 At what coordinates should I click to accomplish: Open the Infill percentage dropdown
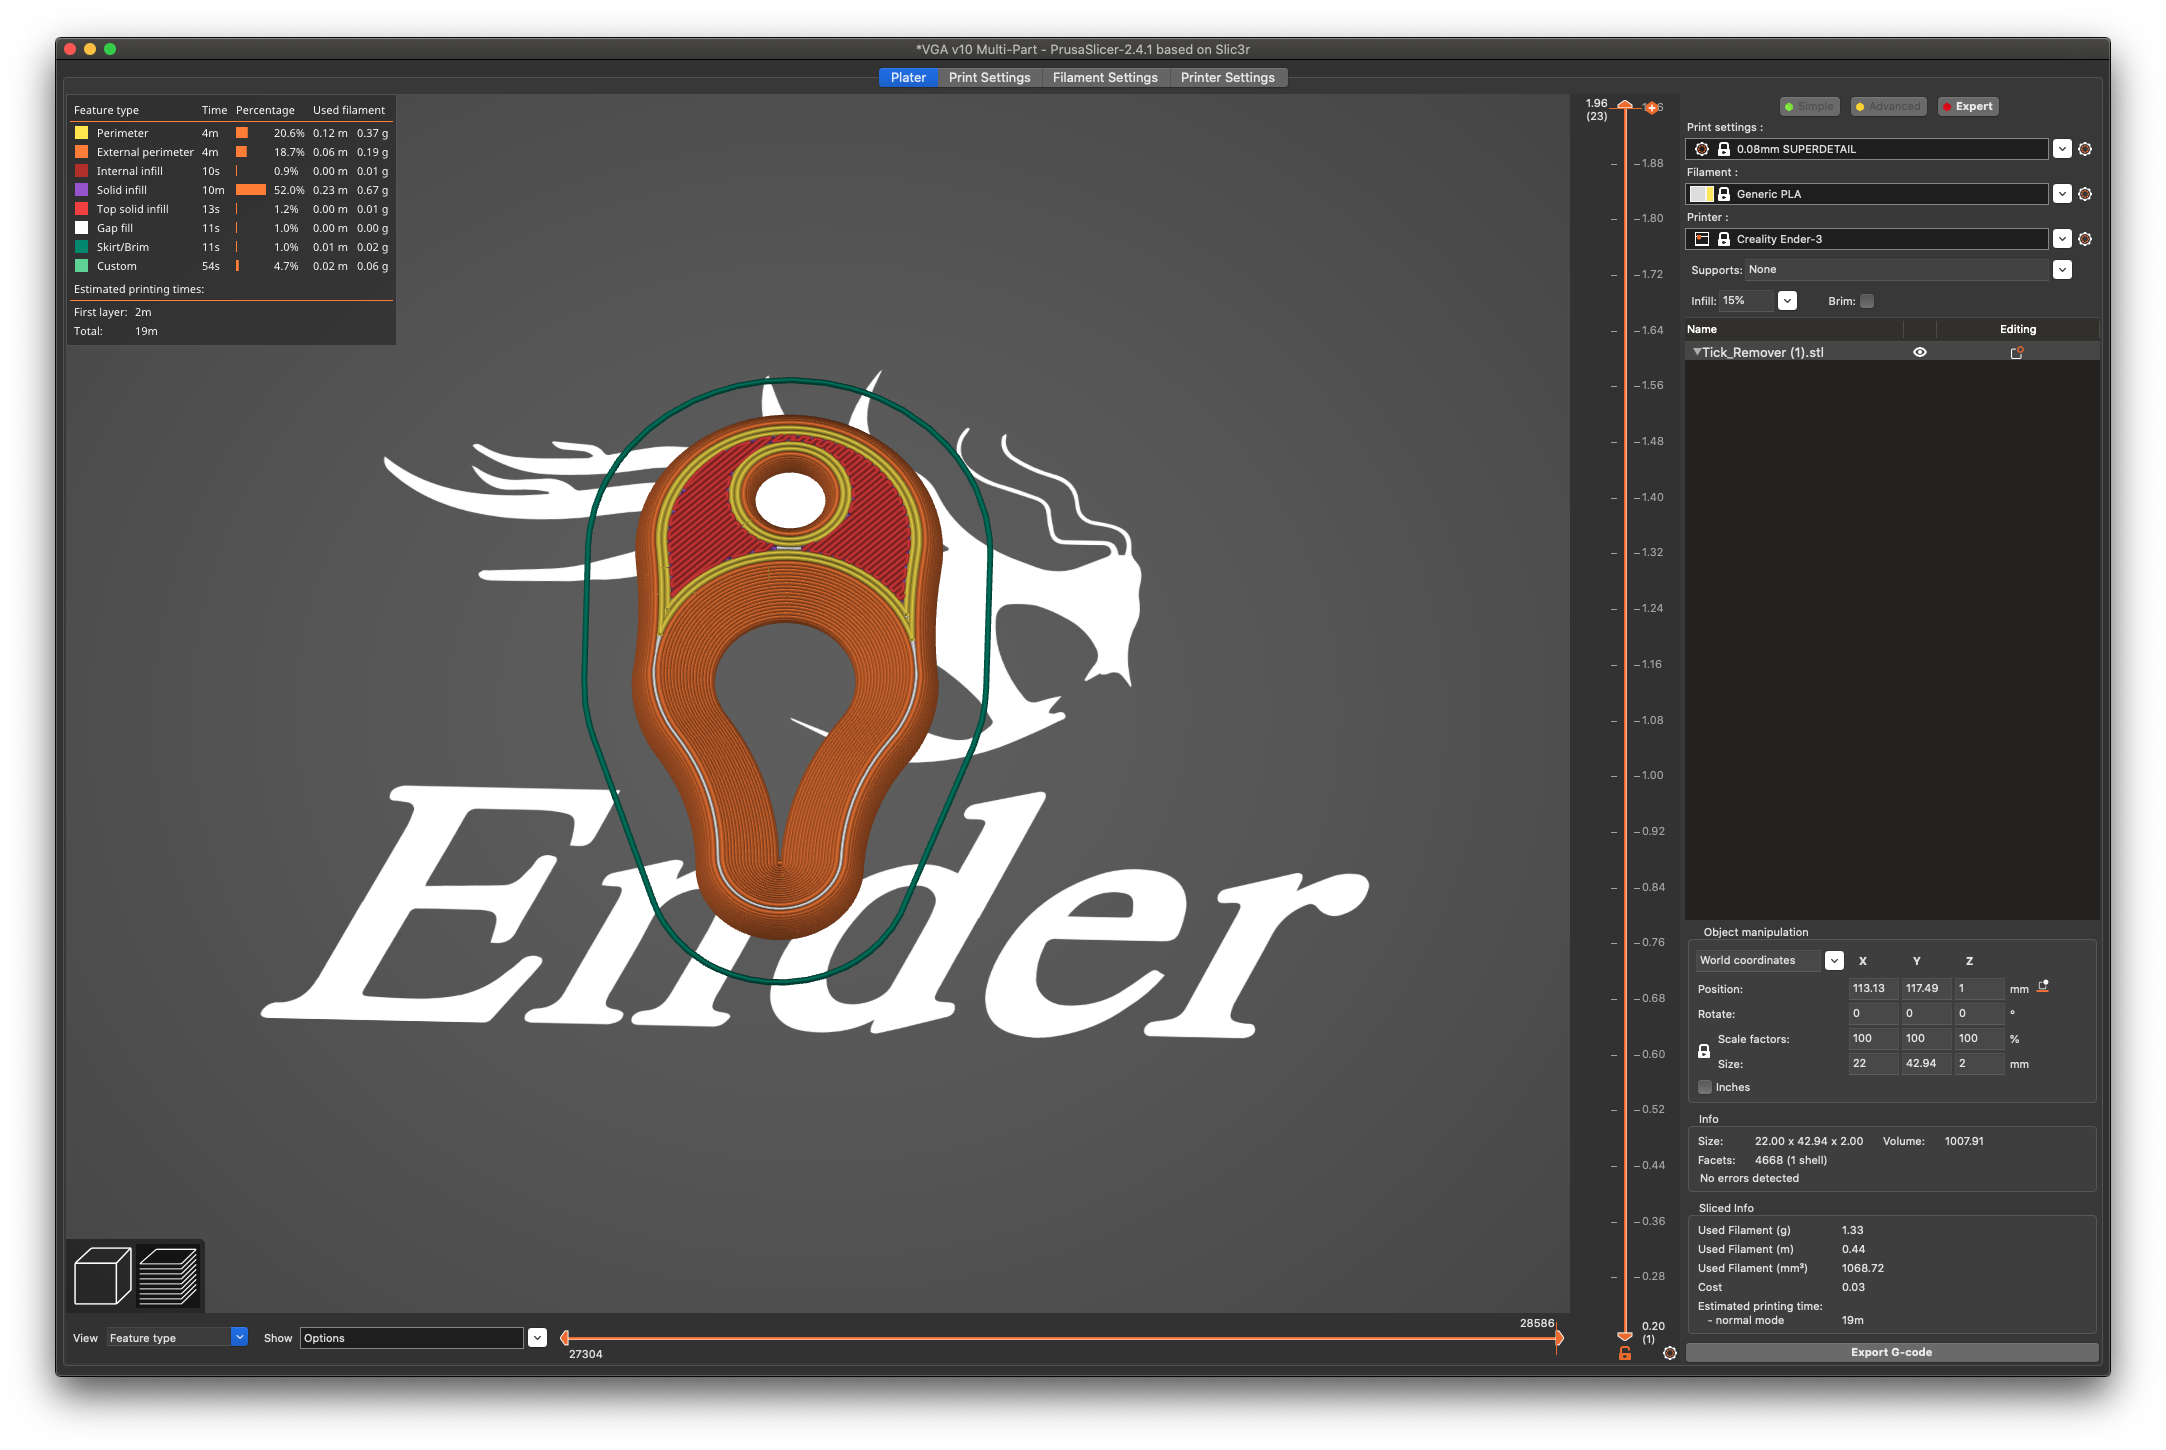coord(1788,301)
